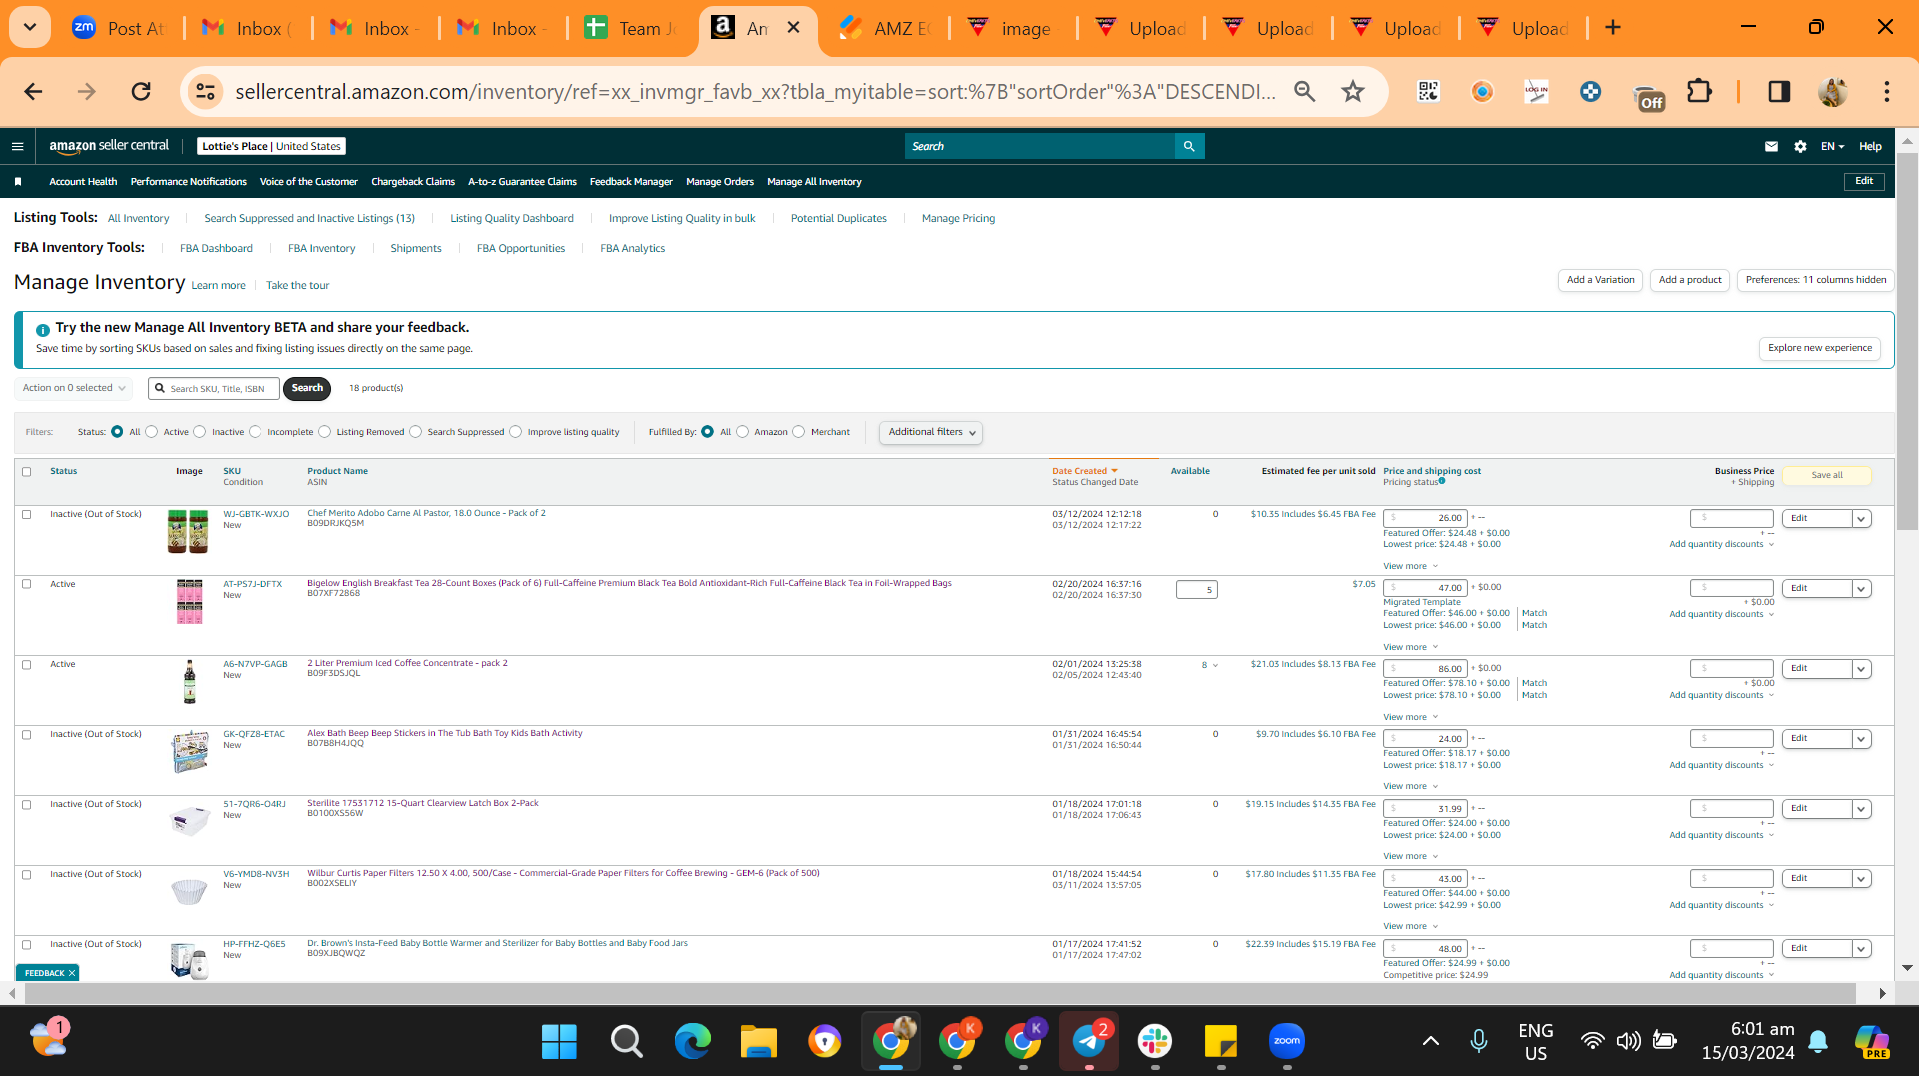Open the browser profile avatar
The image size is (1919, 1076).
pyautogui.click(x=1833, y=92)
